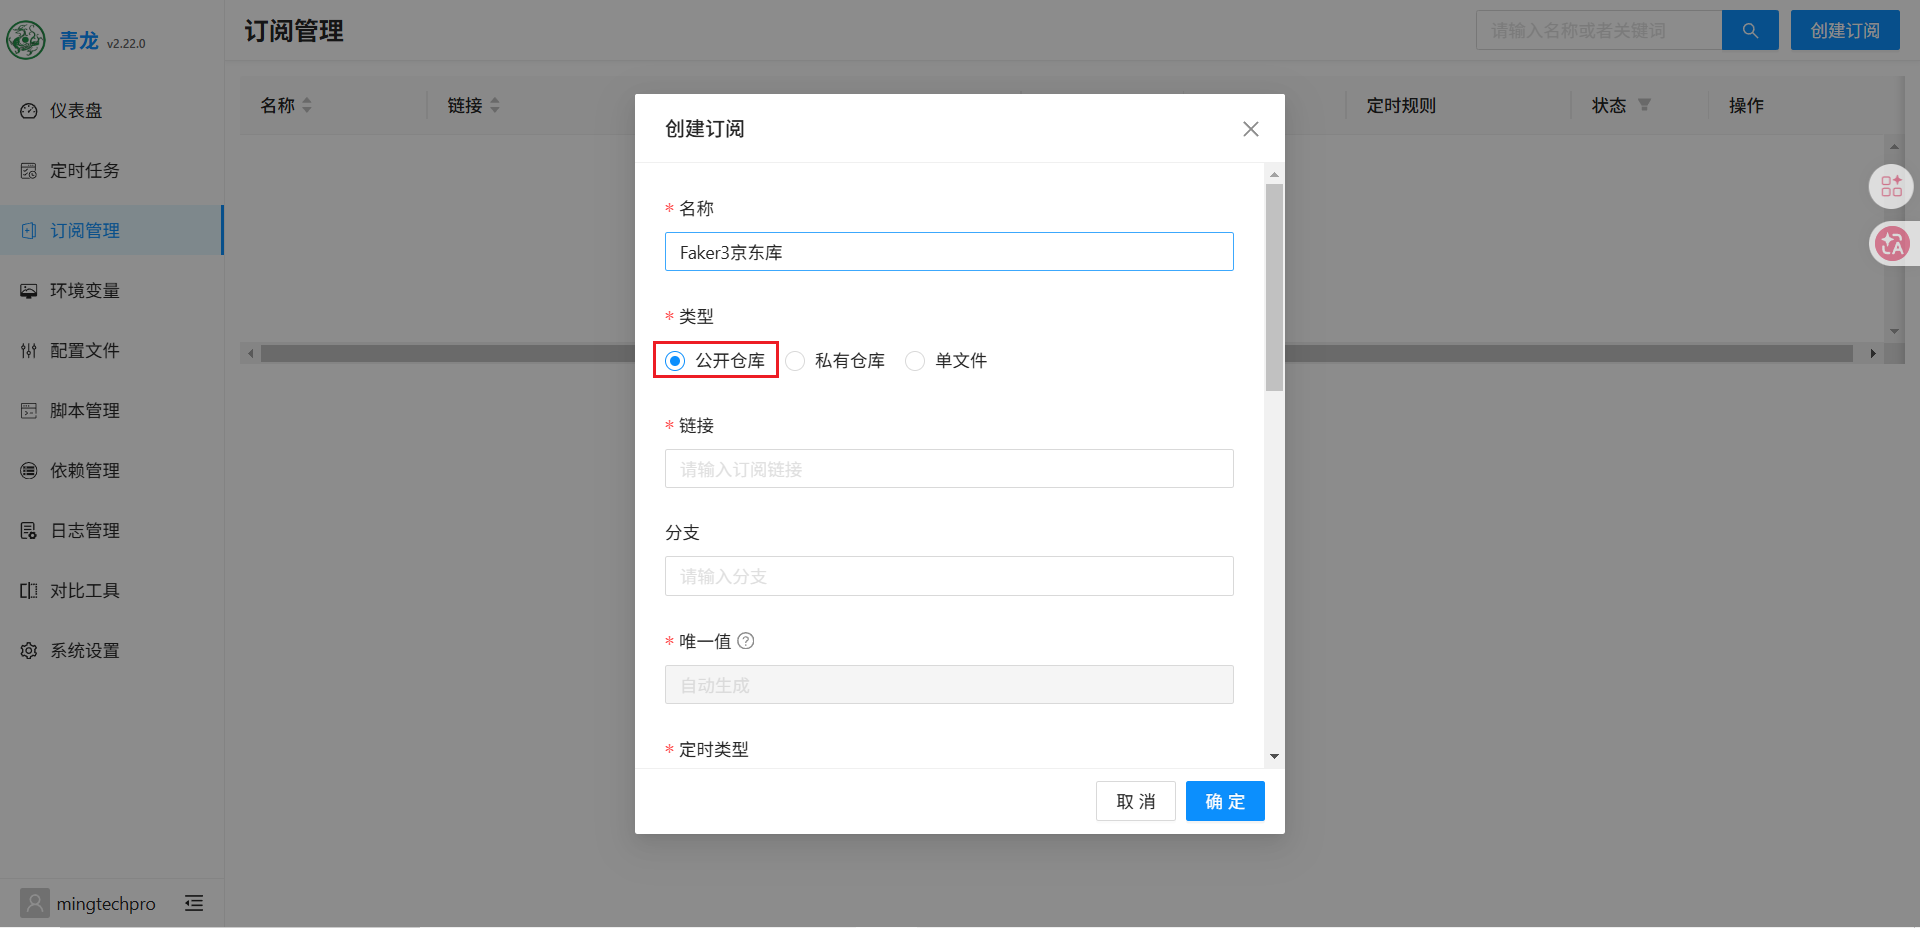Click the 脚本管理 sidebar icon

tap(29, 410)
